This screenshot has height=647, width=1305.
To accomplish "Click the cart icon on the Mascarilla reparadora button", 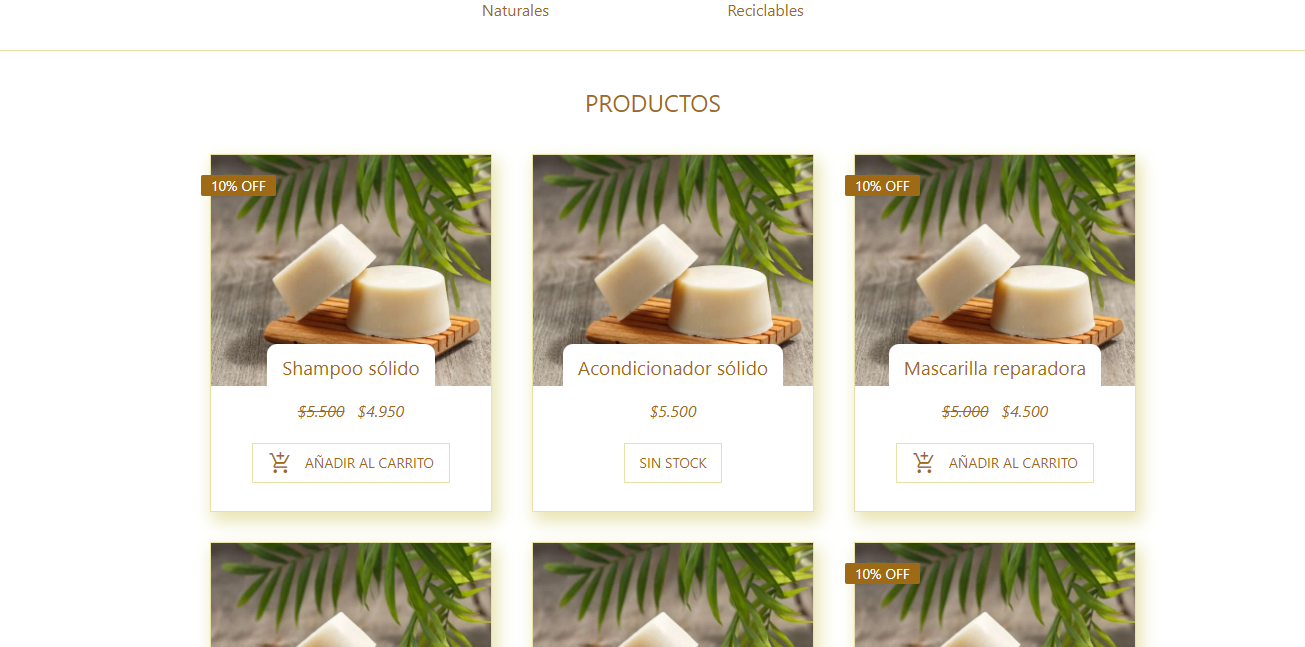I will click(924, 463).
